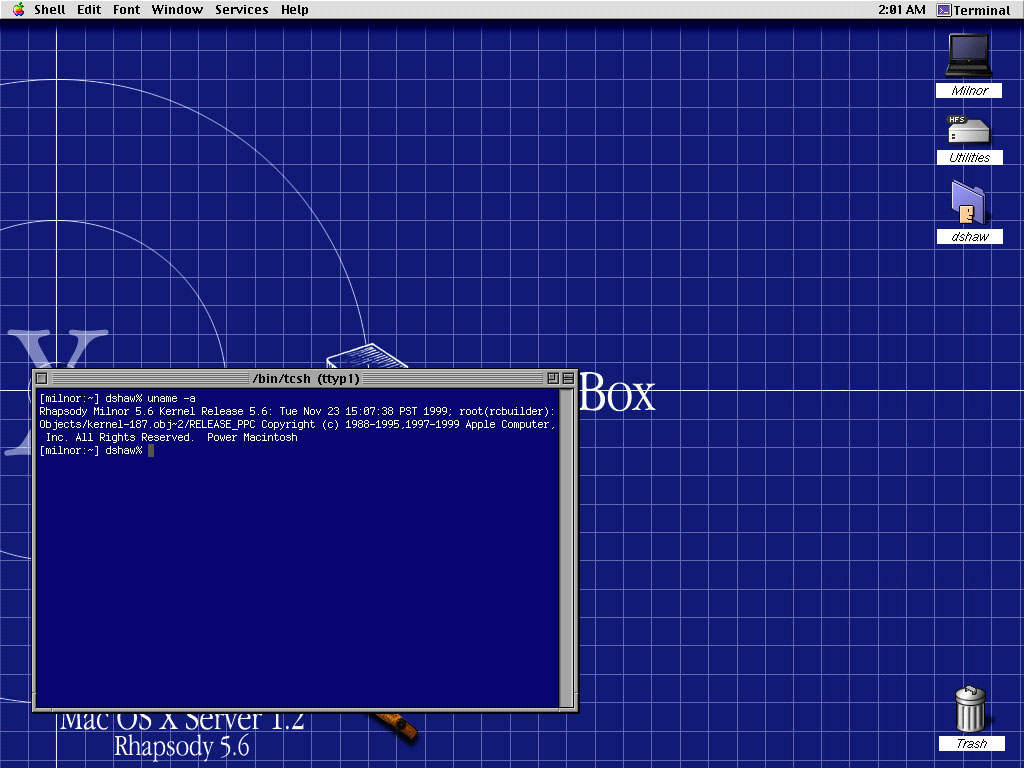Click the Milnor icon label
The image size is (1024, 768).
pos(969,91)
